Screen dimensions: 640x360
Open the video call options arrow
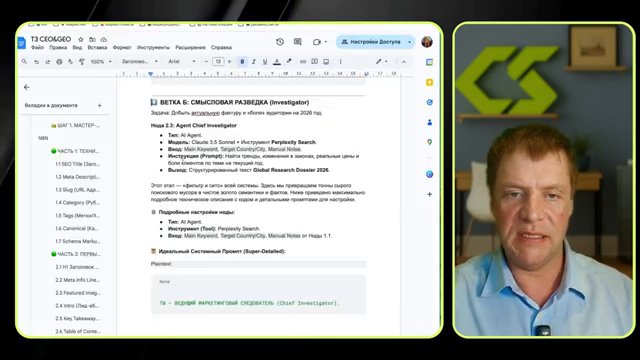[x=326, y=42]
